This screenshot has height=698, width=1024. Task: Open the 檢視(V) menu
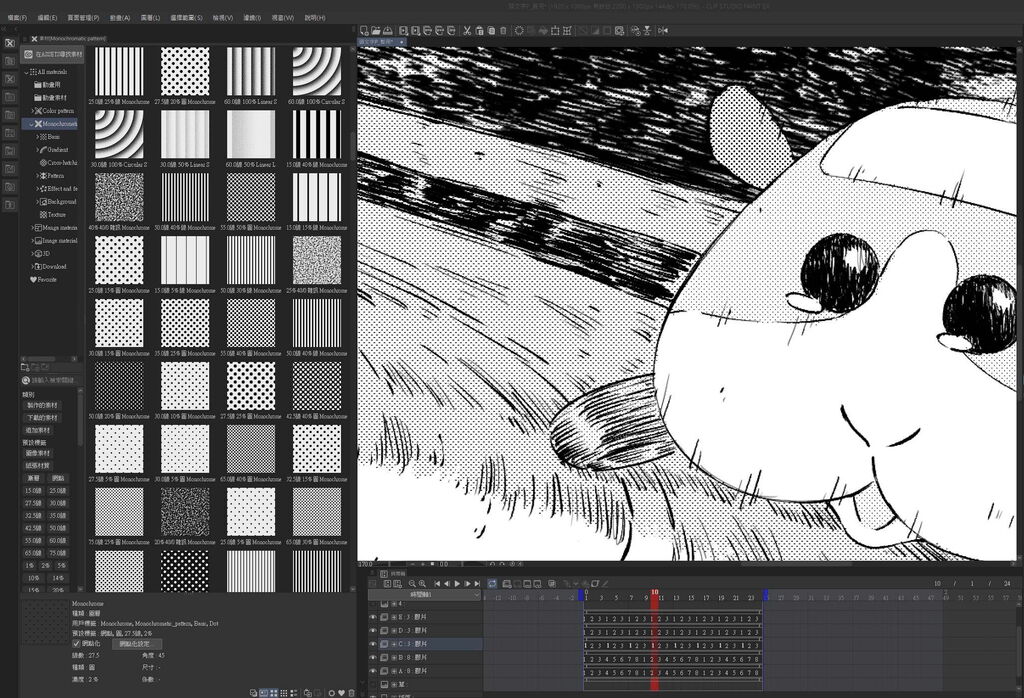(223, 18)
